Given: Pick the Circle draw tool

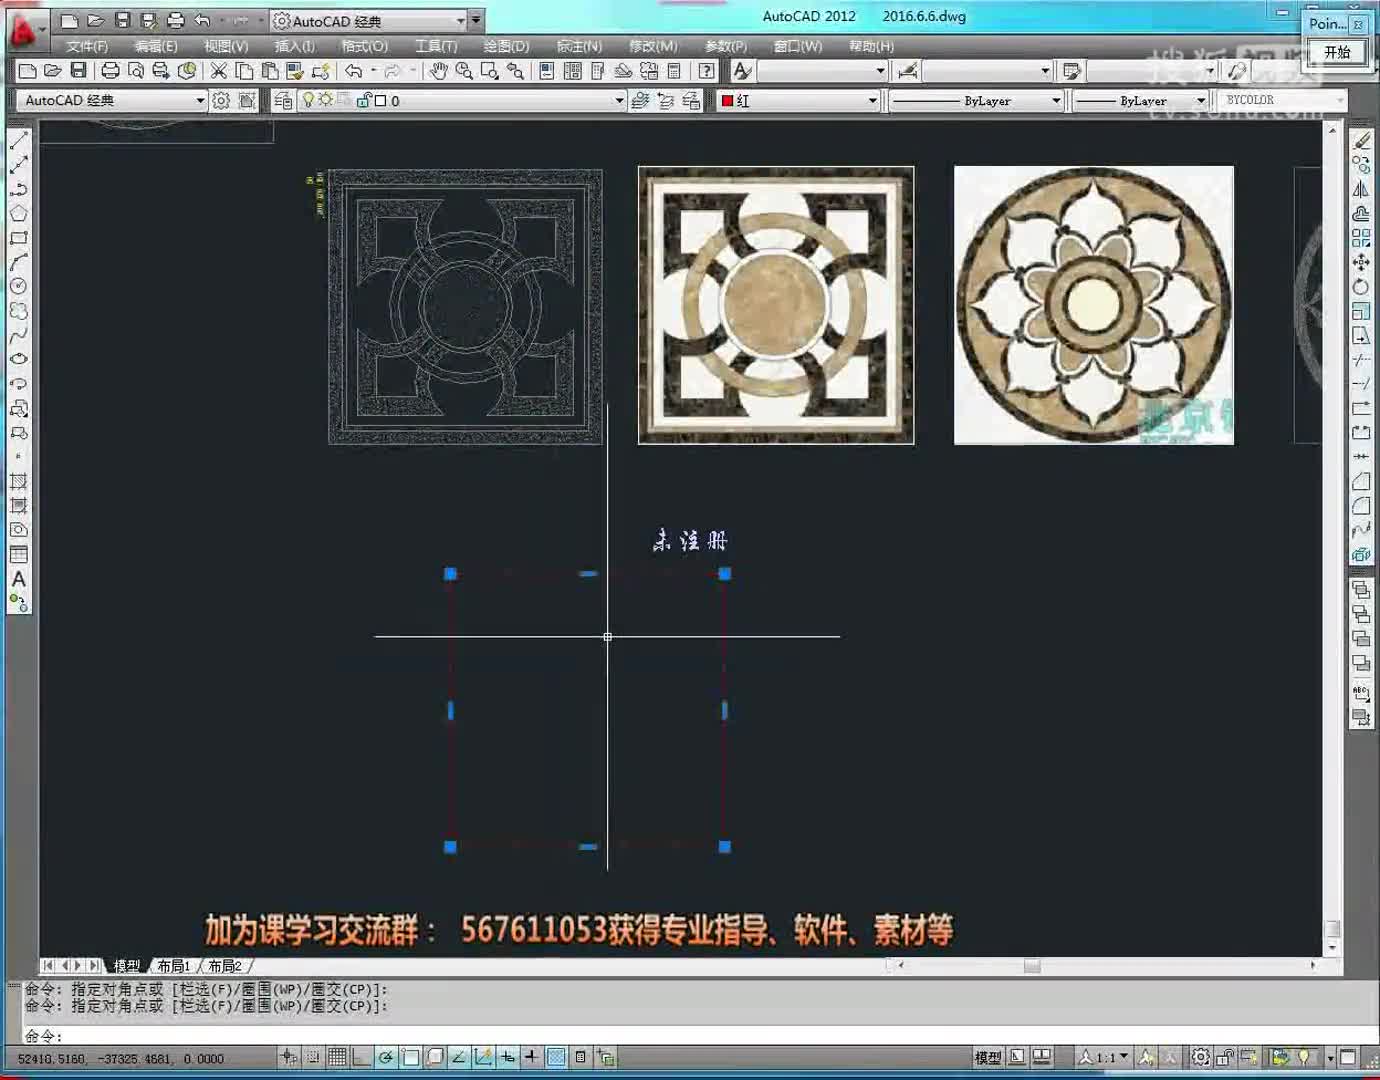Looking at the screenshot, I should pos(18,286).
